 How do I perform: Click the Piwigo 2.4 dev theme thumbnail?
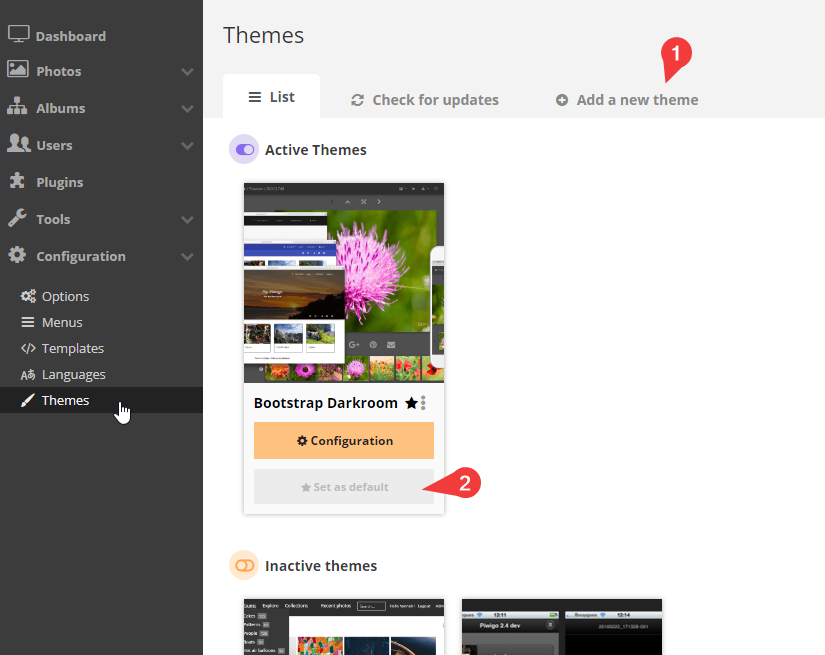562,627
